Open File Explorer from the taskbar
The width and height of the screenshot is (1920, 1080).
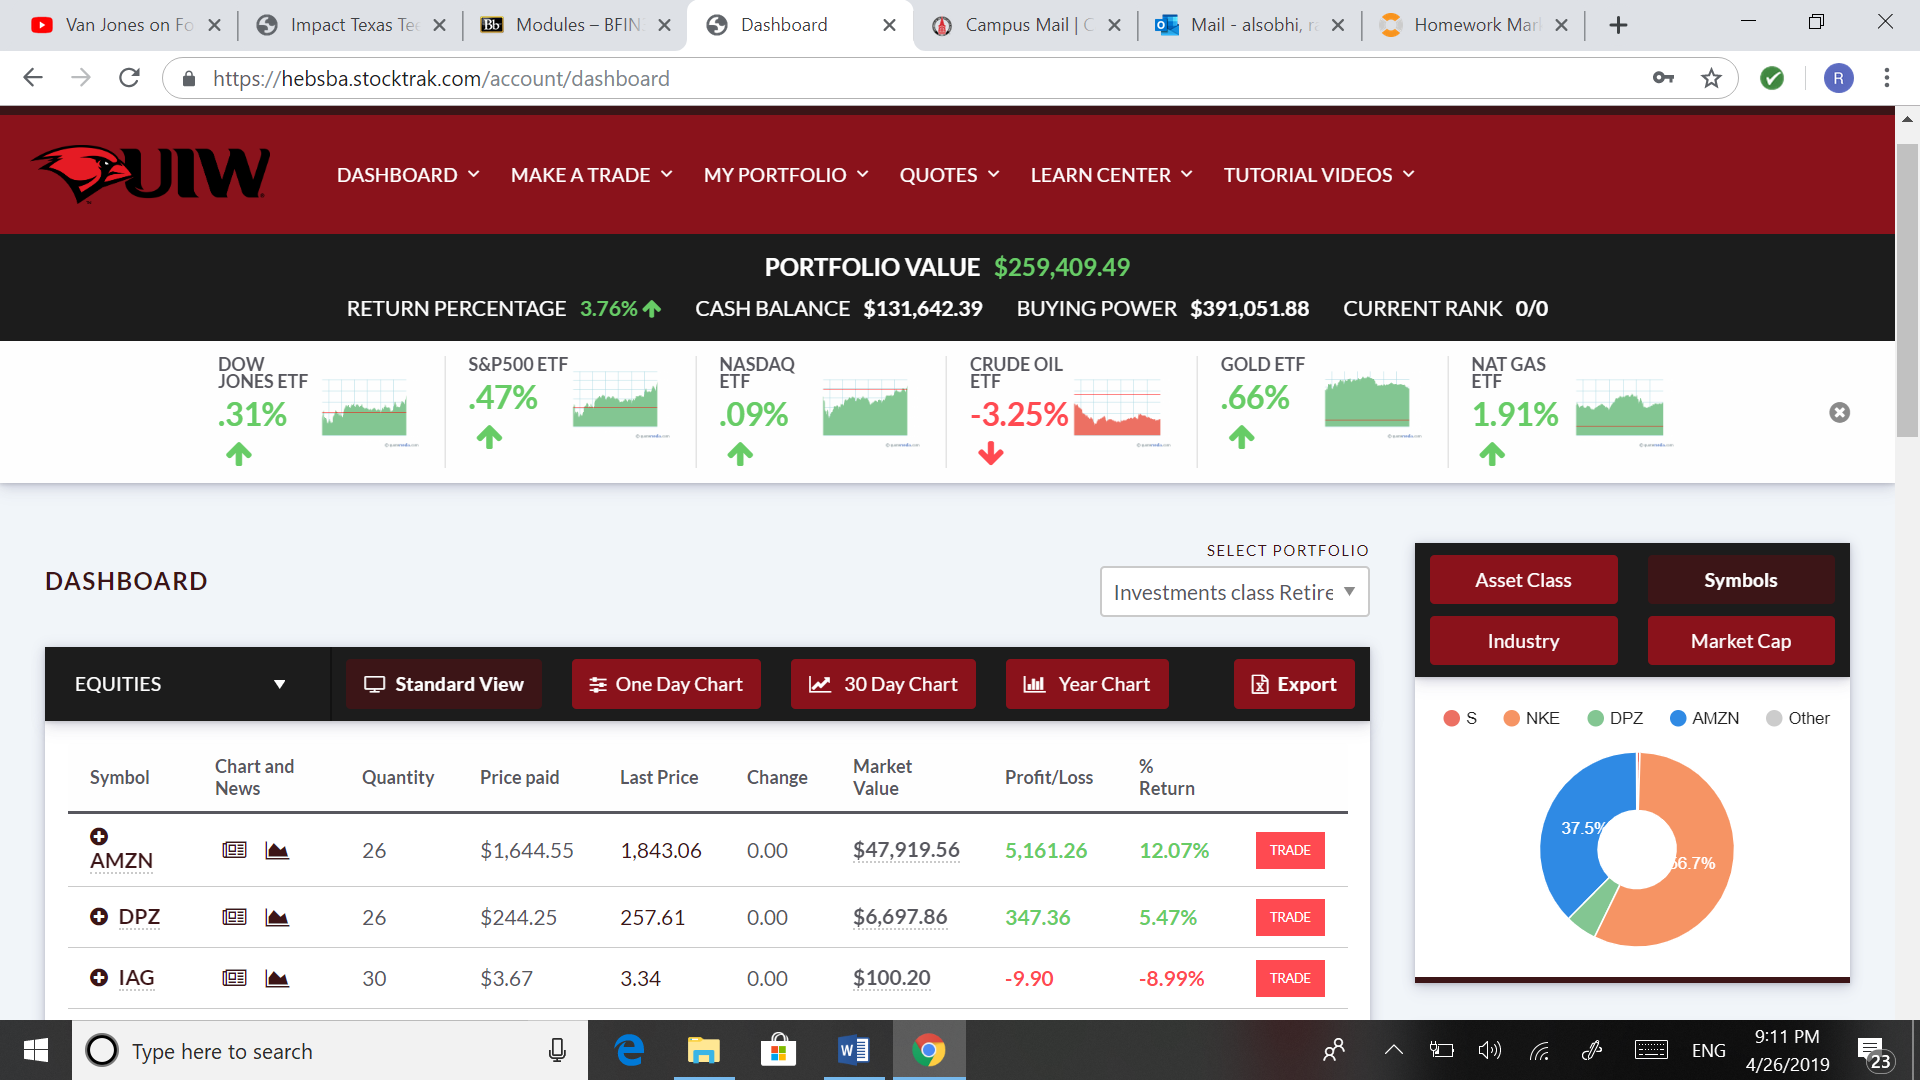point(704,1050)
